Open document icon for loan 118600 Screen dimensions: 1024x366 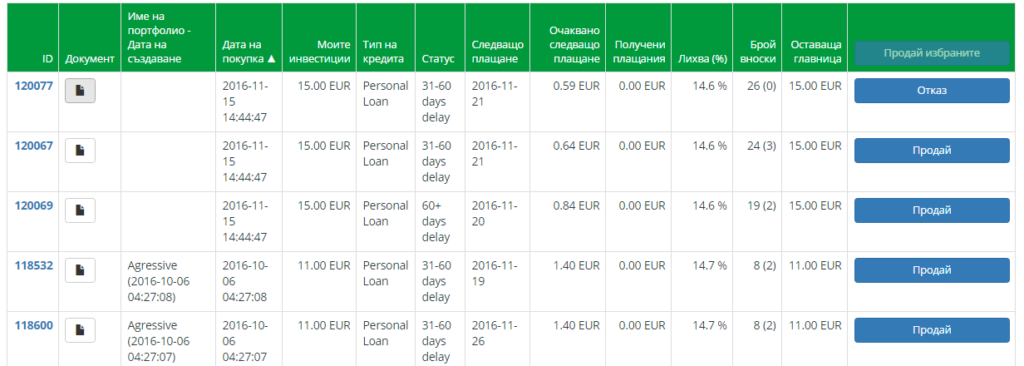[x=80, y=331]
